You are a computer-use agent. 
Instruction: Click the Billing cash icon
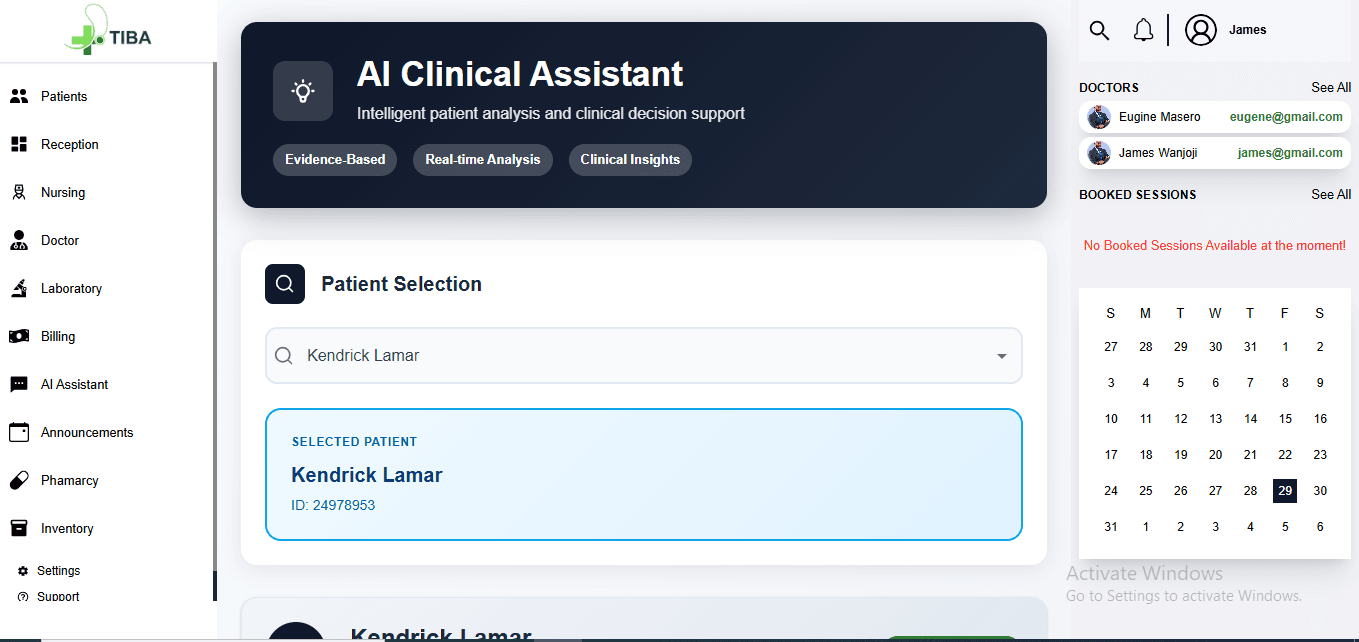point(19,337)
